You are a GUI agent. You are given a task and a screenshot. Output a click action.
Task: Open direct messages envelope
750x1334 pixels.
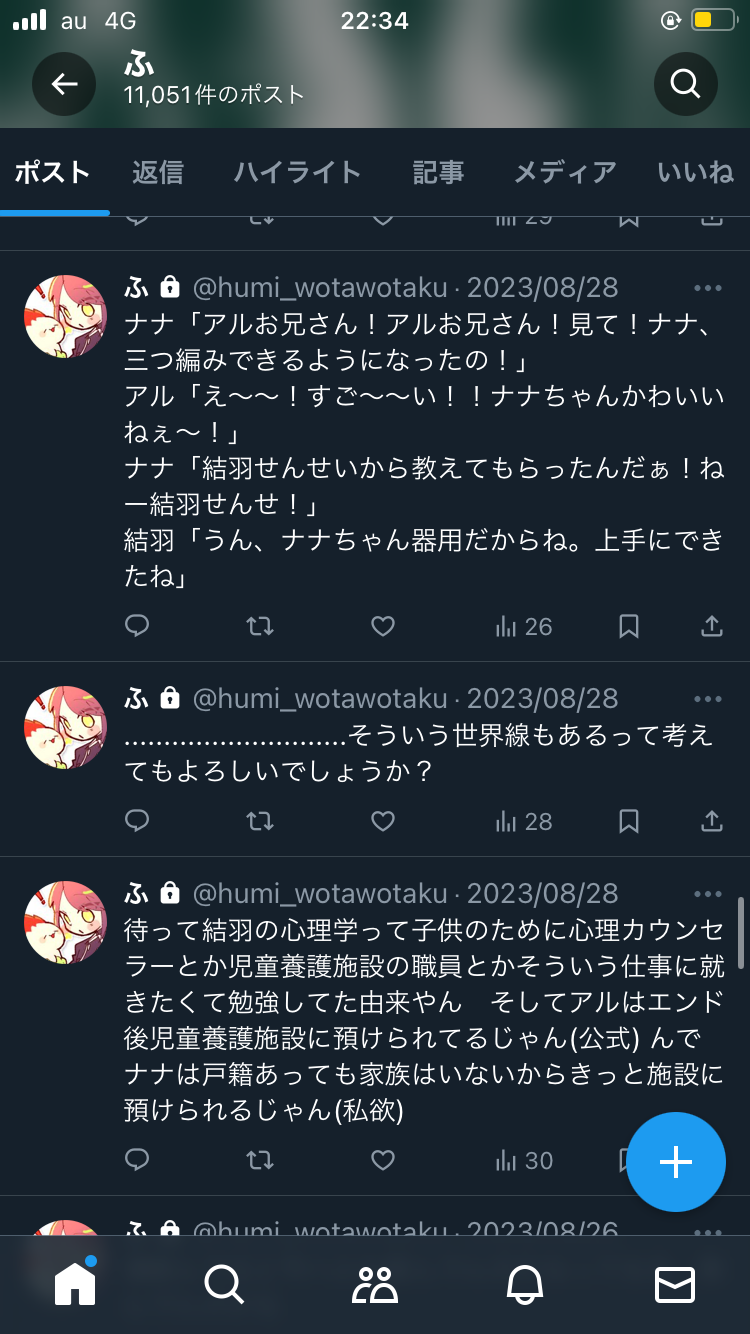click(675, 1285)
